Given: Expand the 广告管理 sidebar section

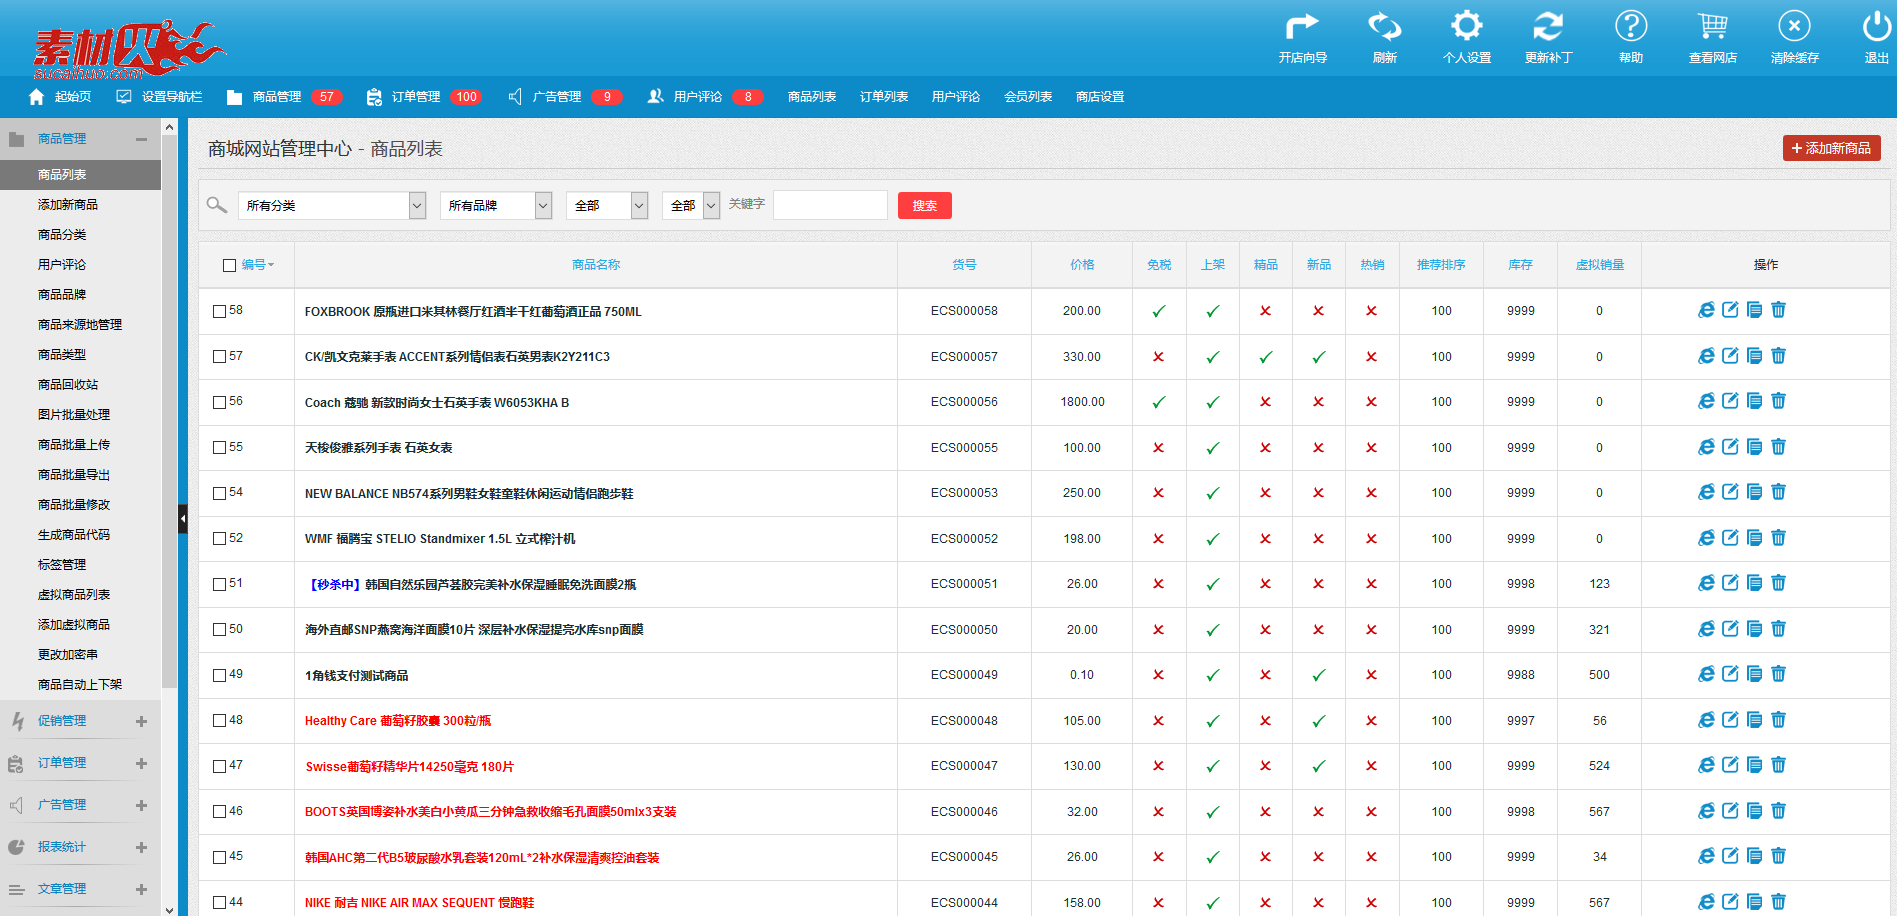Looking at the screenshot, I should (141, 805).
